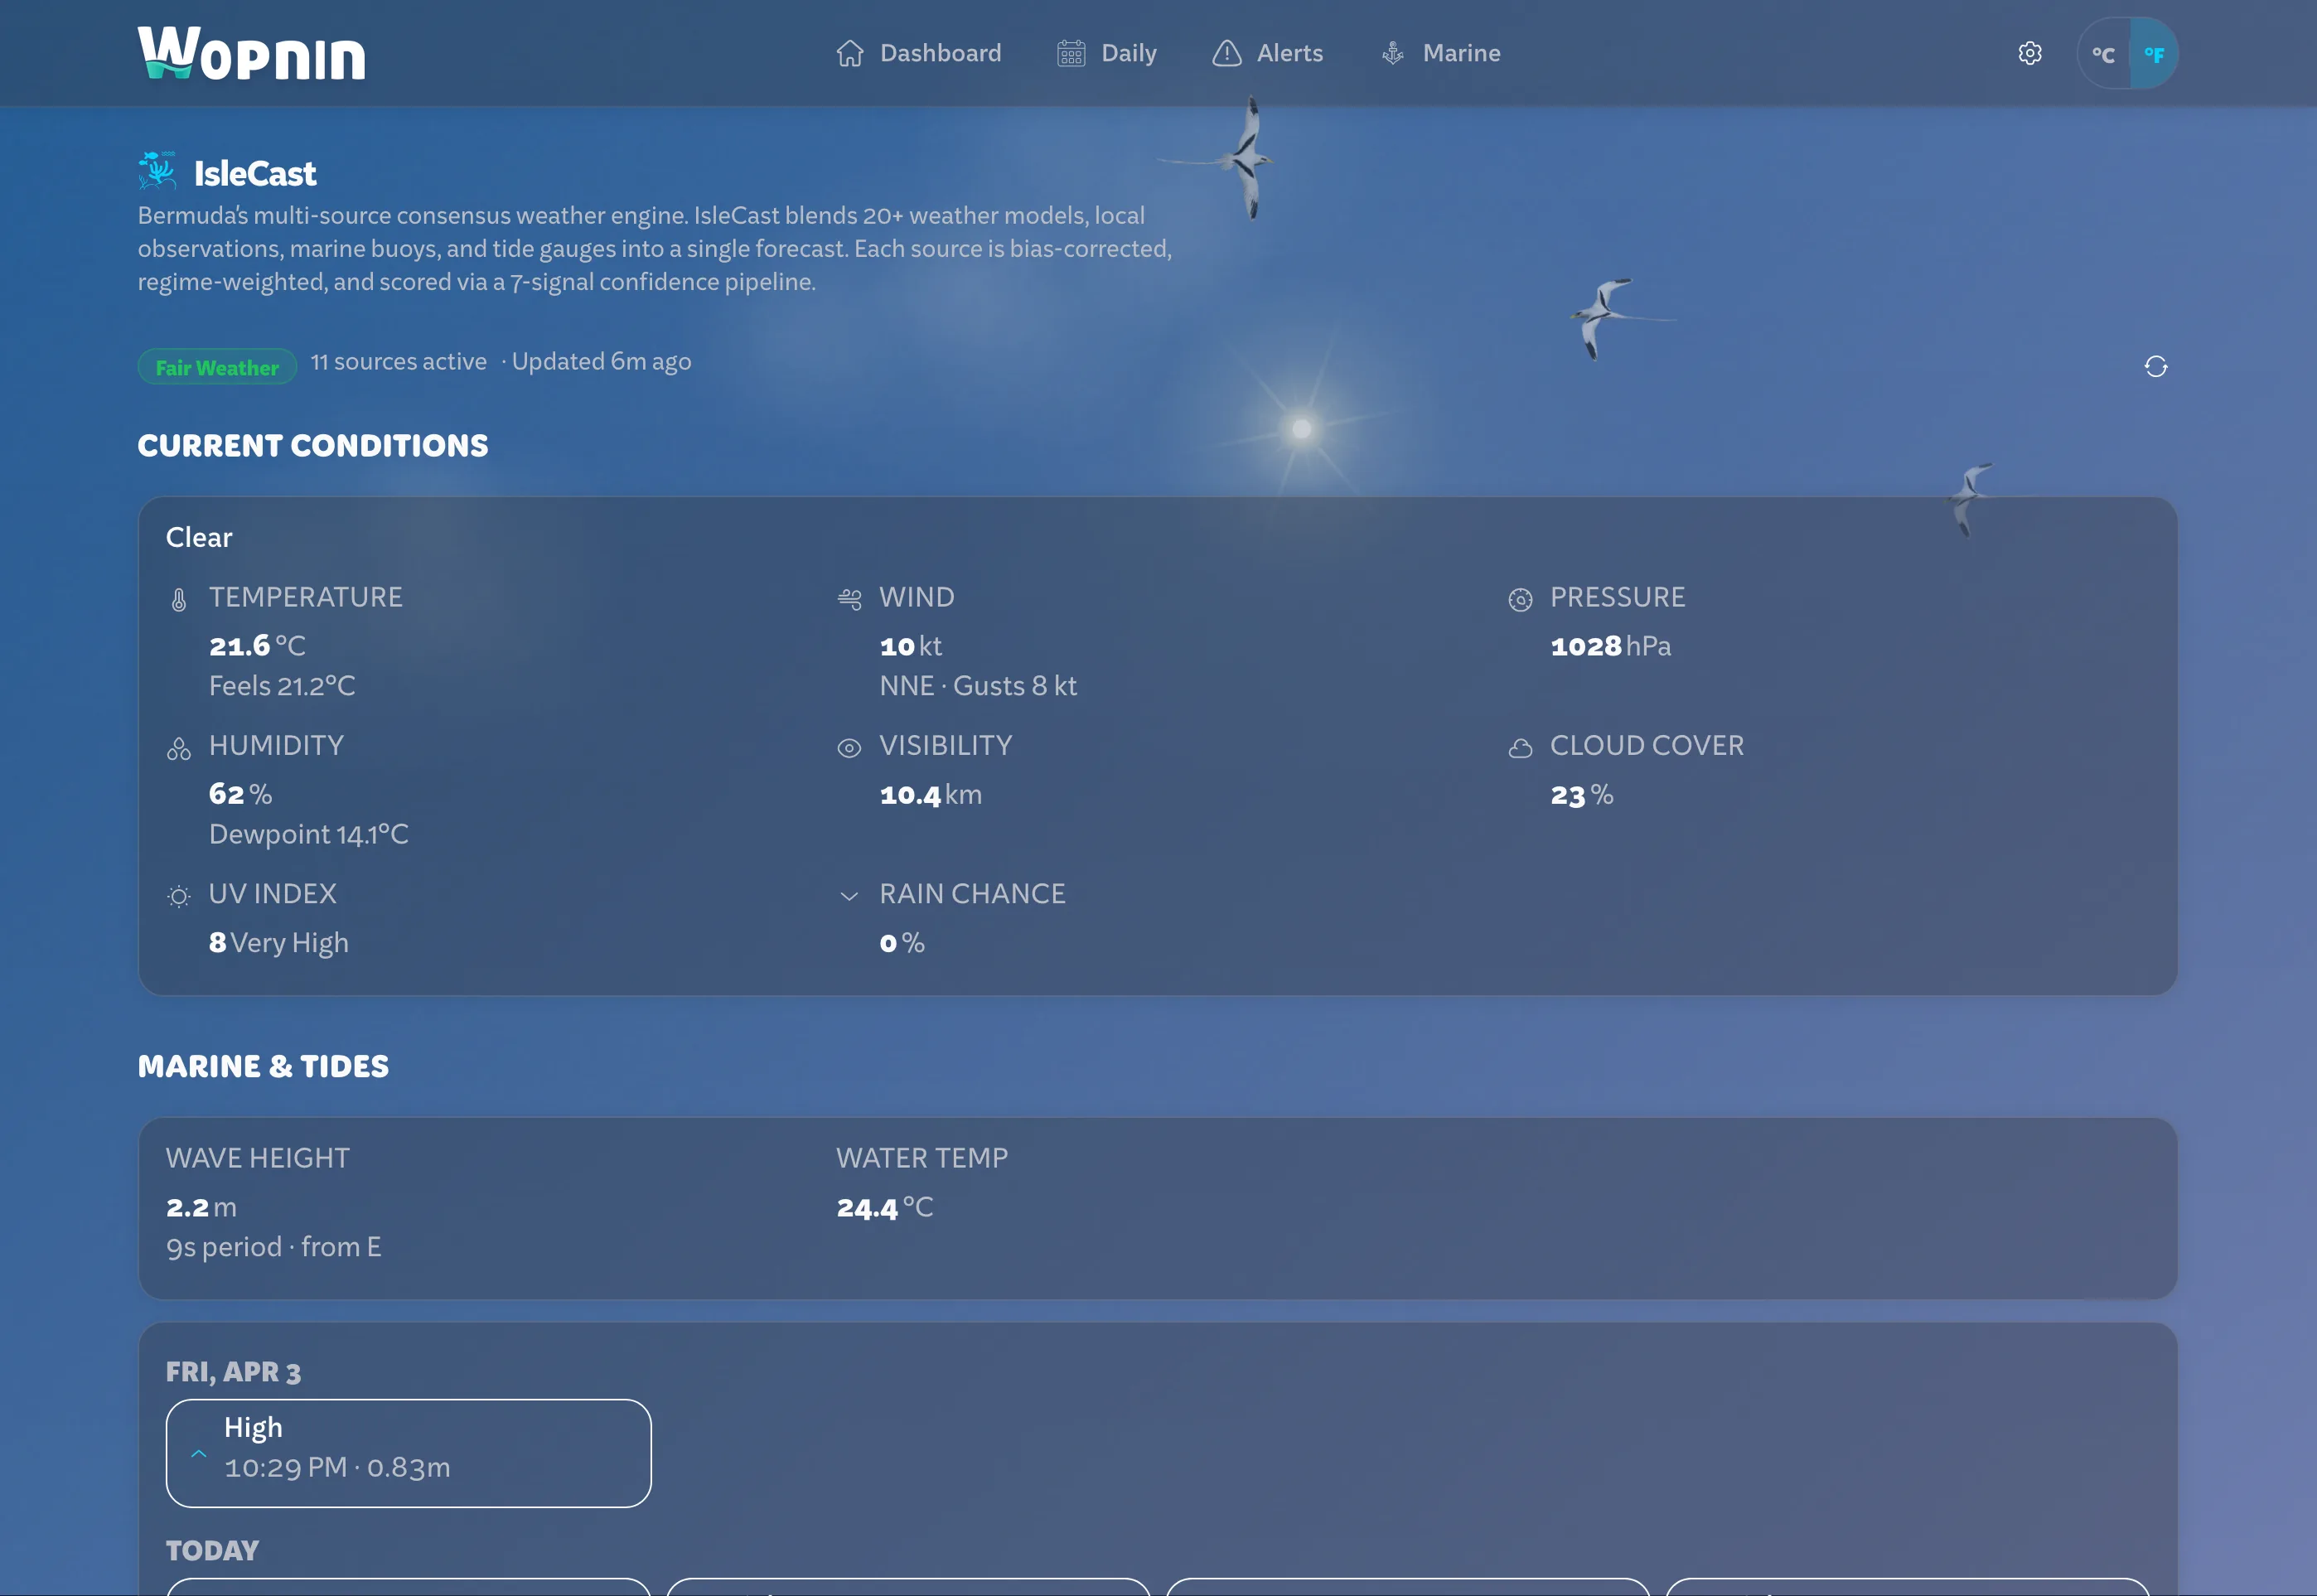Viewport: 2317px width, 1596px height.
Task: Click the gauge icon beside Pressure
Action: (1520, 599)
